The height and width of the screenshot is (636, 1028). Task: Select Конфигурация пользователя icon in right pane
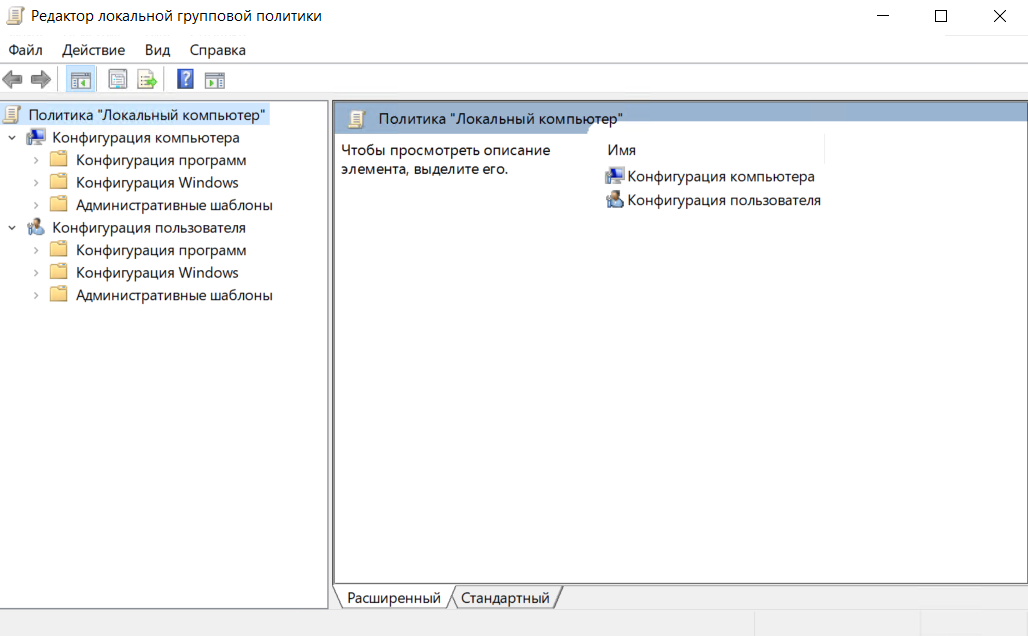point(614,200)
